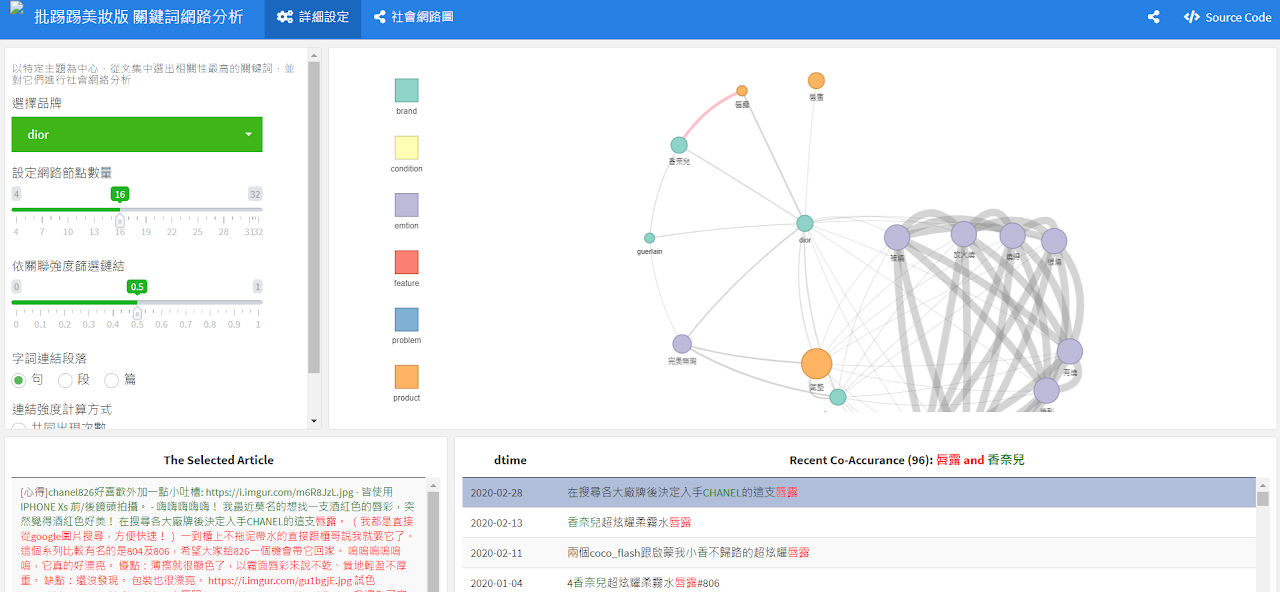
Task: Click the selected article scrollbar
Action: (x=432, y=540)
